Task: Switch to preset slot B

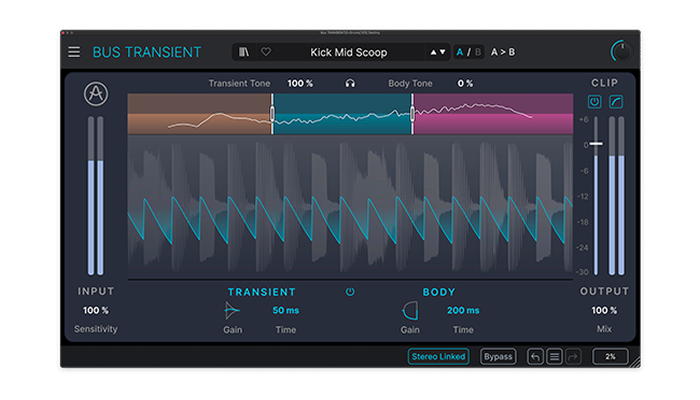Action: click(x=477, y=52)
